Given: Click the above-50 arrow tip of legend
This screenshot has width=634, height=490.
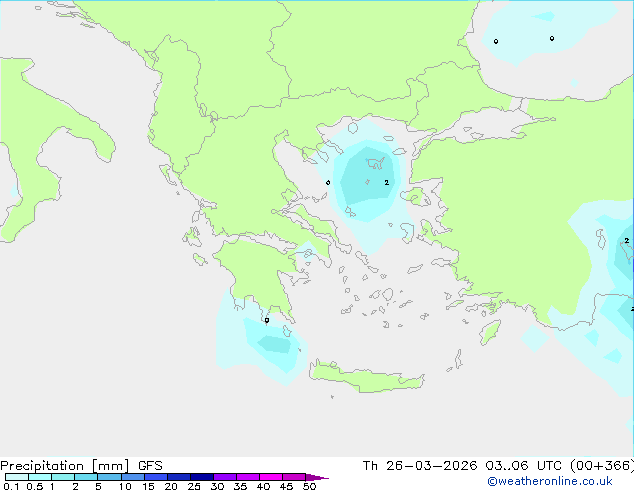Looking at the screenshot, I should click(317, 477).
